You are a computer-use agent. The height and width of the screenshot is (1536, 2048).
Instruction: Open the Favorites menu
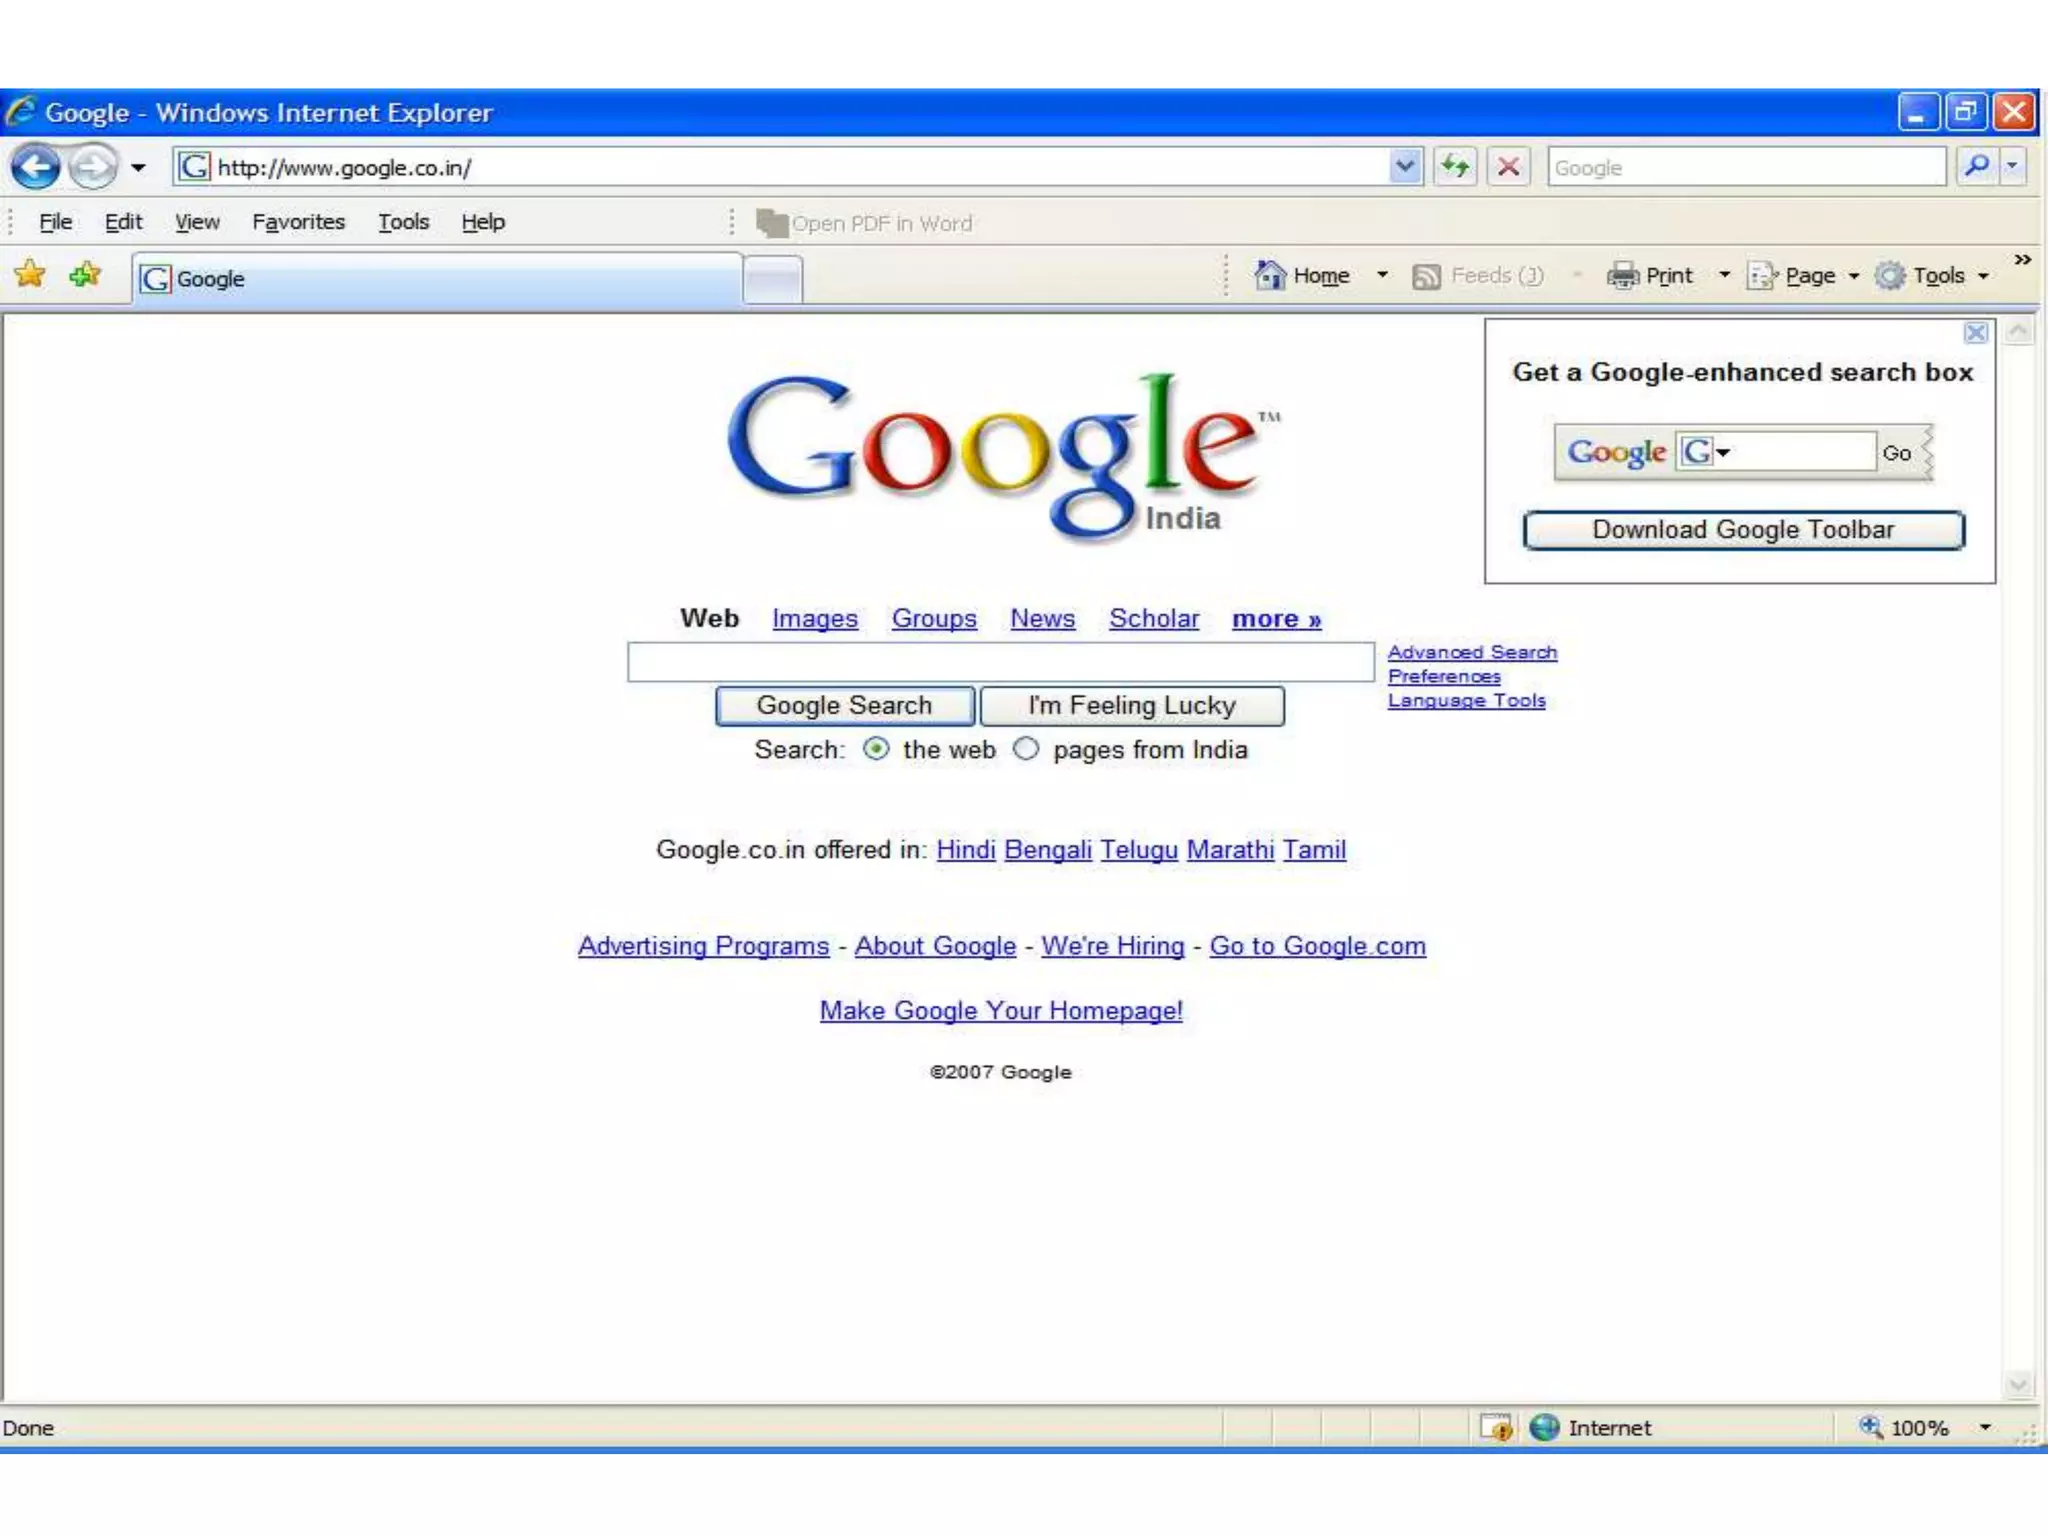pos(298,222)
